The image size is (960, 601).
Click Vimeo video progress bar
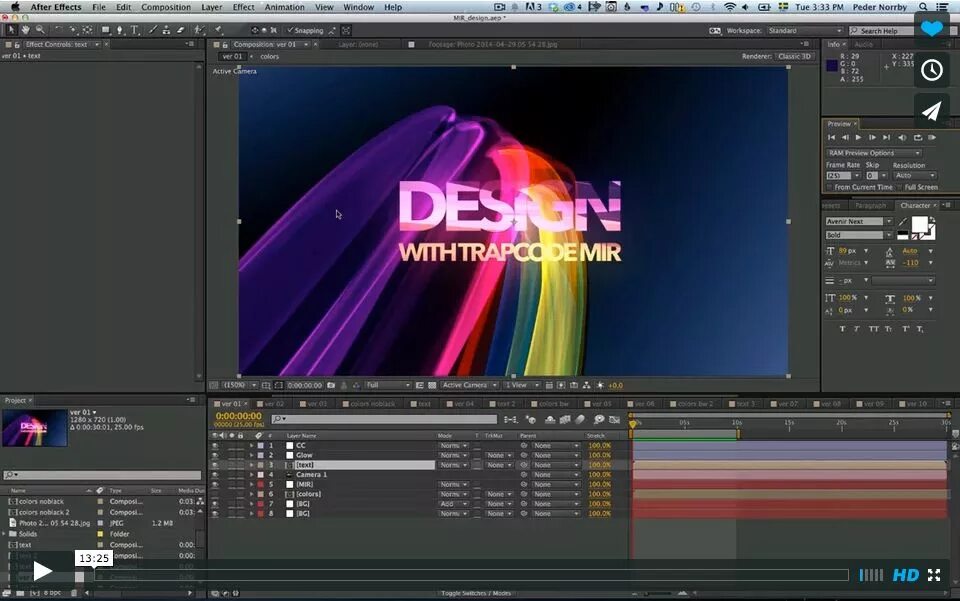(x=470, y=575)
